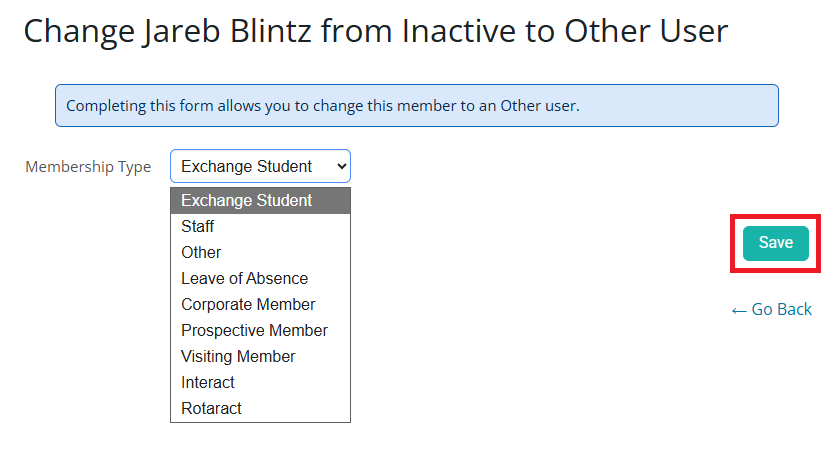Select the highlighted Exchange Student option
Screen dimensions: 826x453
pos(247,200)
